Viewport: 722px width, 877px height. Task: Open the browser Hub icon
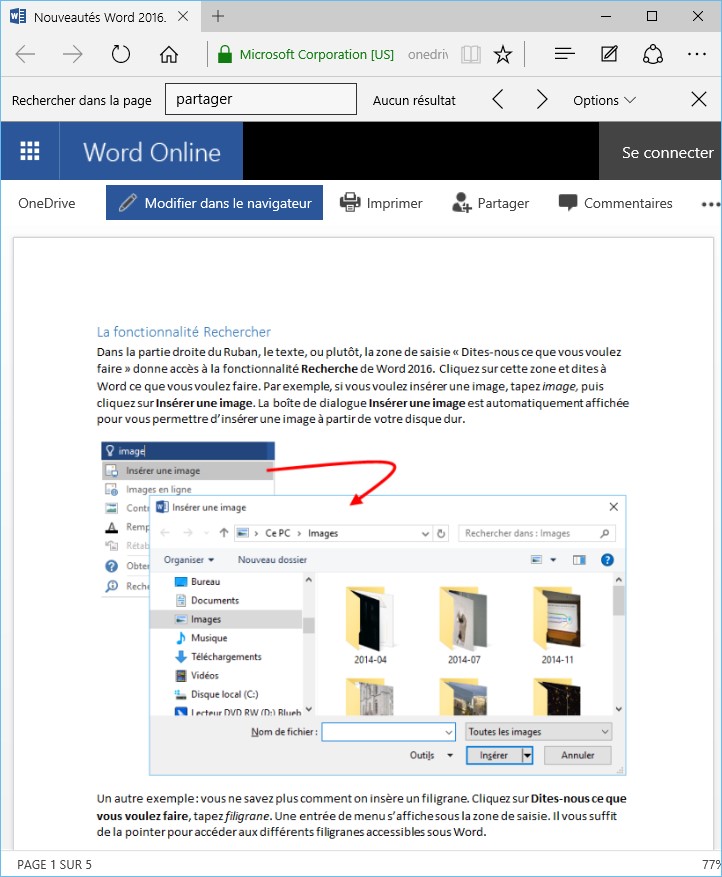click(x=564, y=55)
